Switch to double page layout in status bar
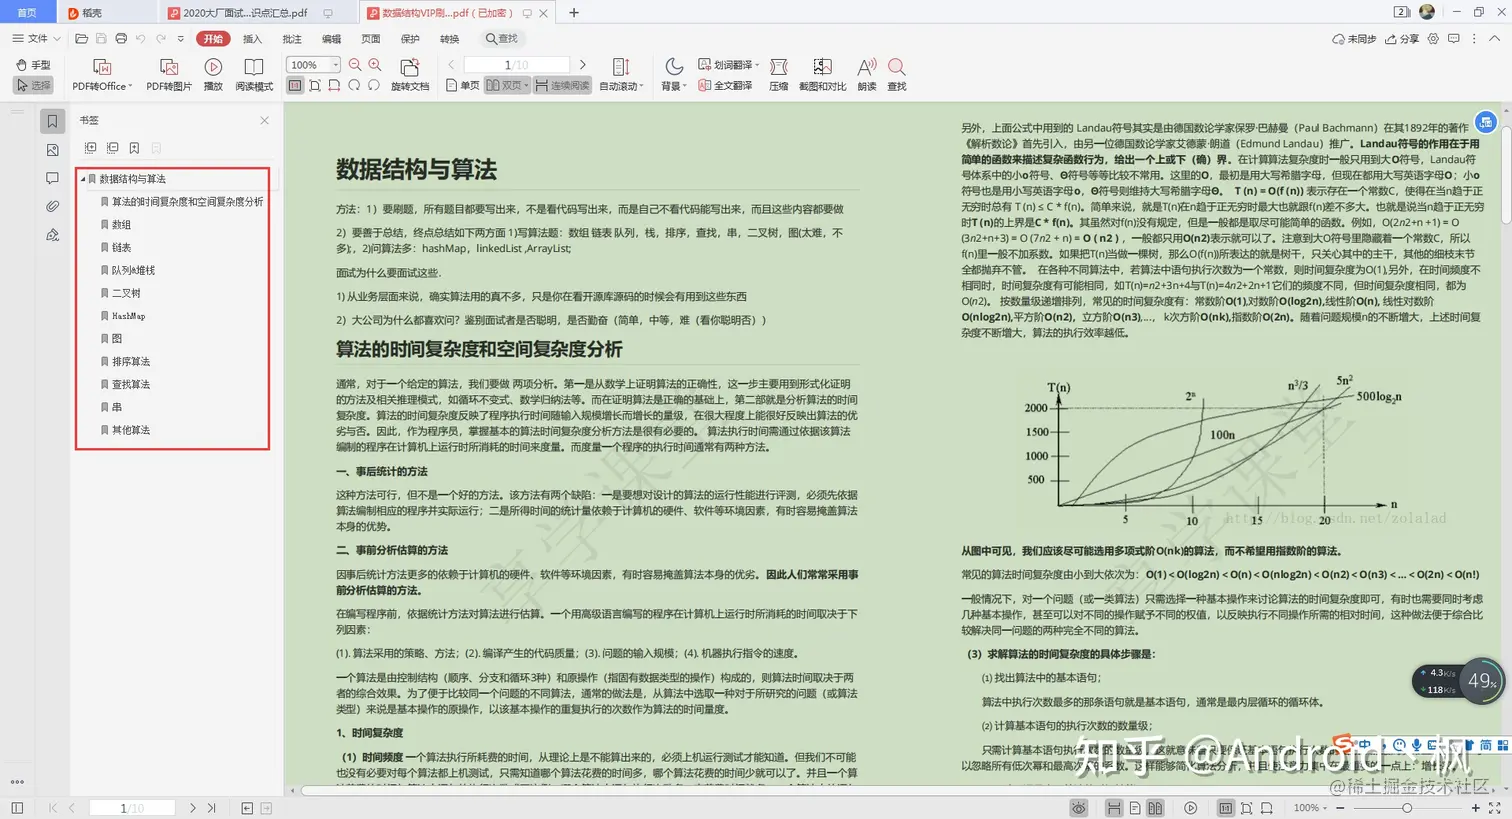Image resolution: width=1512 pixels, height=819 pixels. point(1155,808)
